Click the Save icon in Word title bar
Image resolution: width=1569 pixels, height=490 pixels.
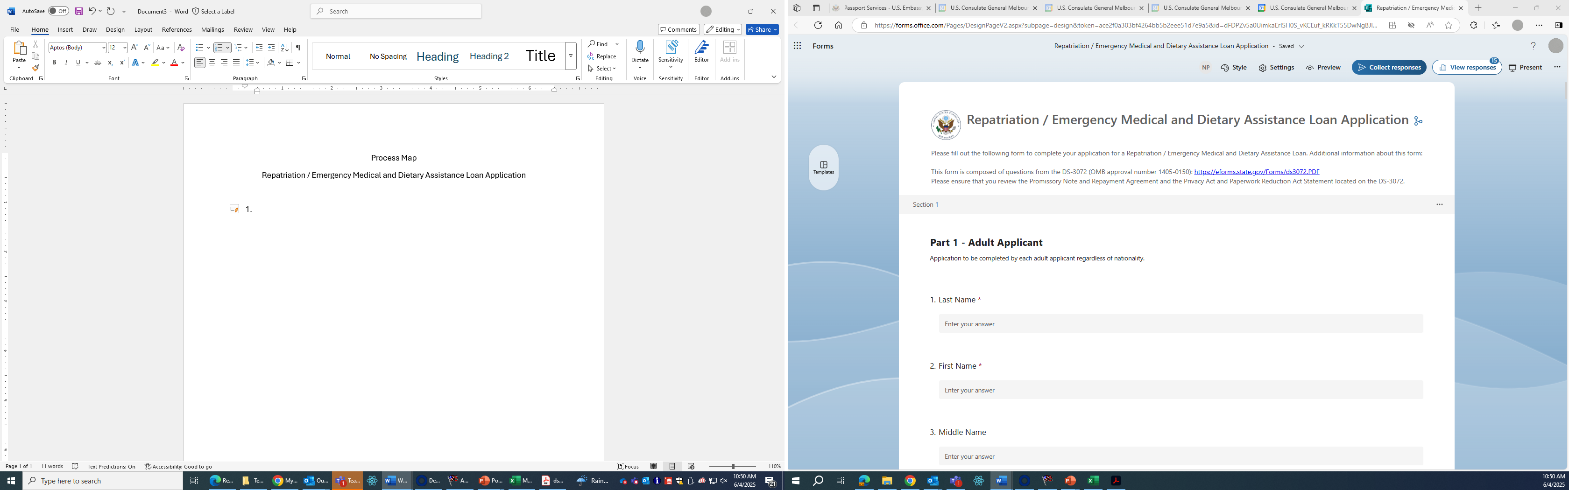(x=79, y=11)
